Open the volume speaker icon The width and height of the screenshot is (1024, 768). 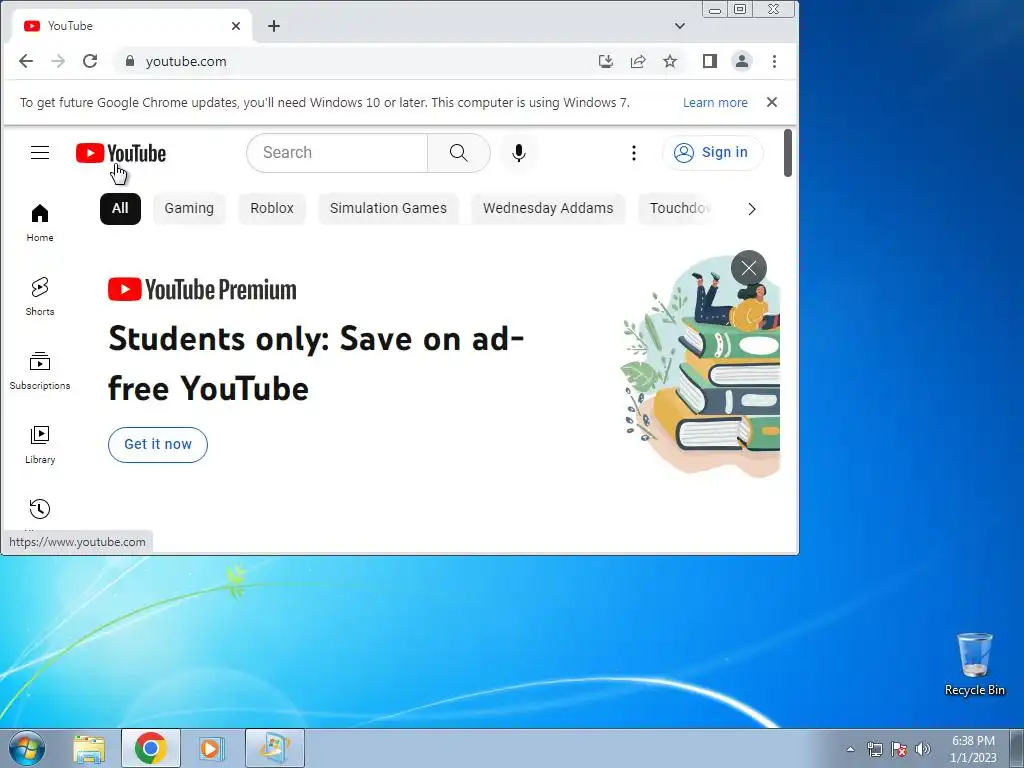point(923,749)
